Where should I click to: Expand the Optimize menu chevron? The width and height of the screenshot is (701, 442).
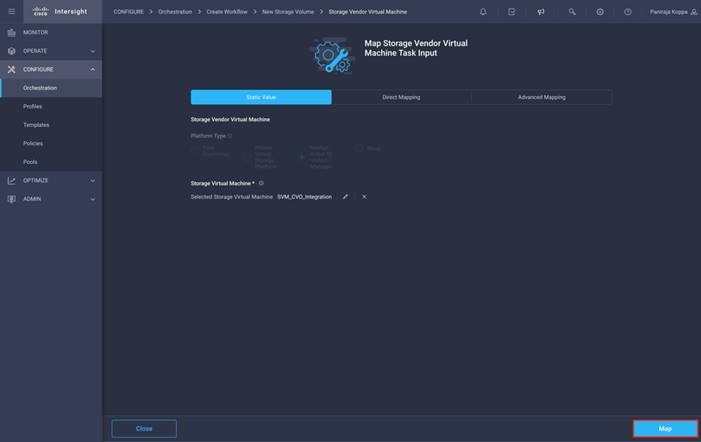[93, 181]
